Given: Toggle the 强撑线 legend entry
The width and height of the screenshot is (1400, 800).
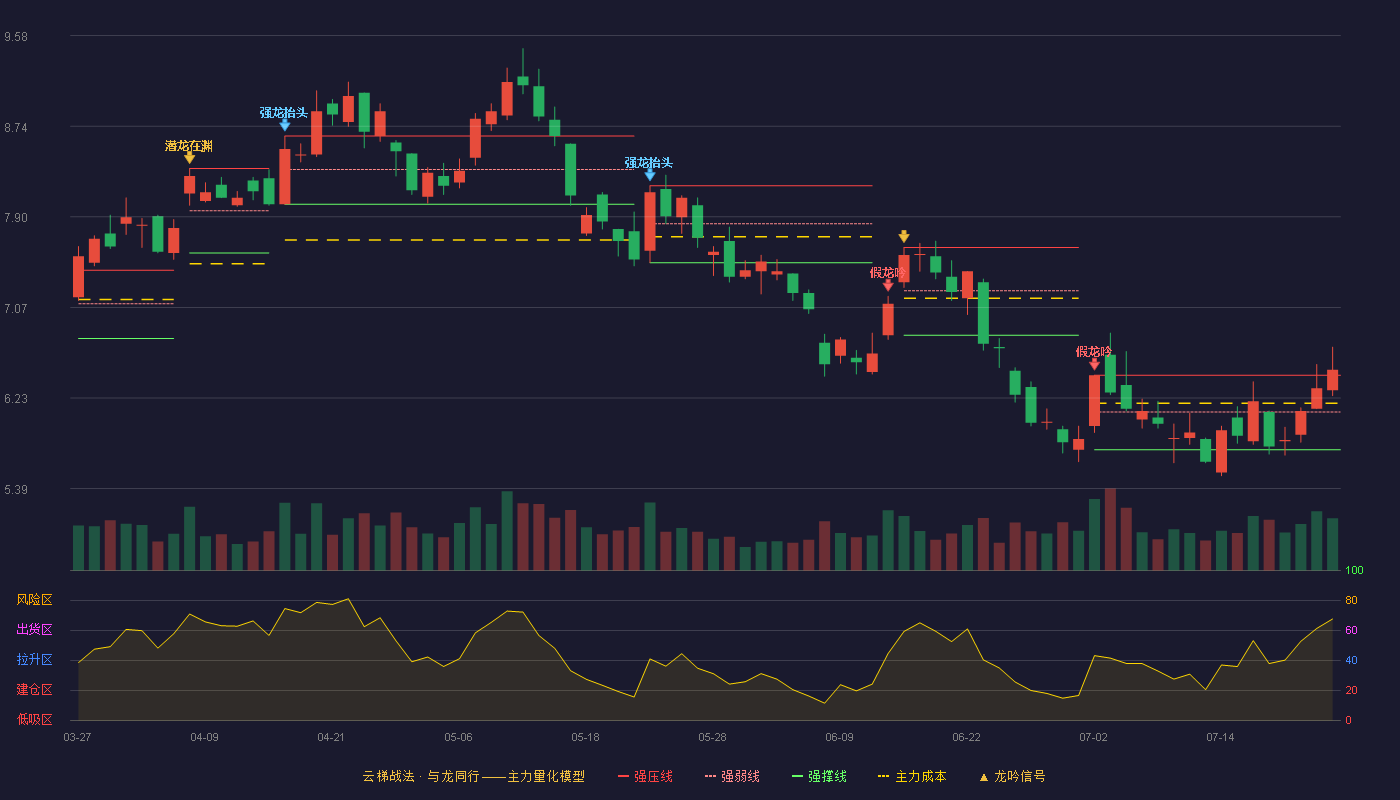Looking at the screenshot, I should (819, 776).
